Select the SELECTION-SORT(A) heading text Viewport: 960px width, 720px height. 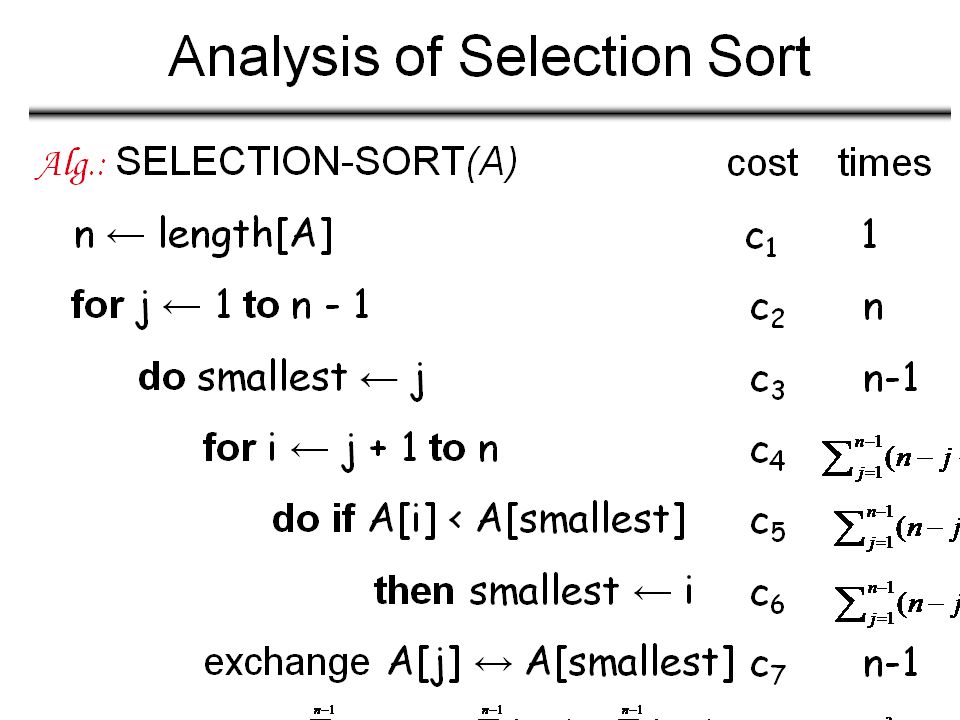coord(317,163)
